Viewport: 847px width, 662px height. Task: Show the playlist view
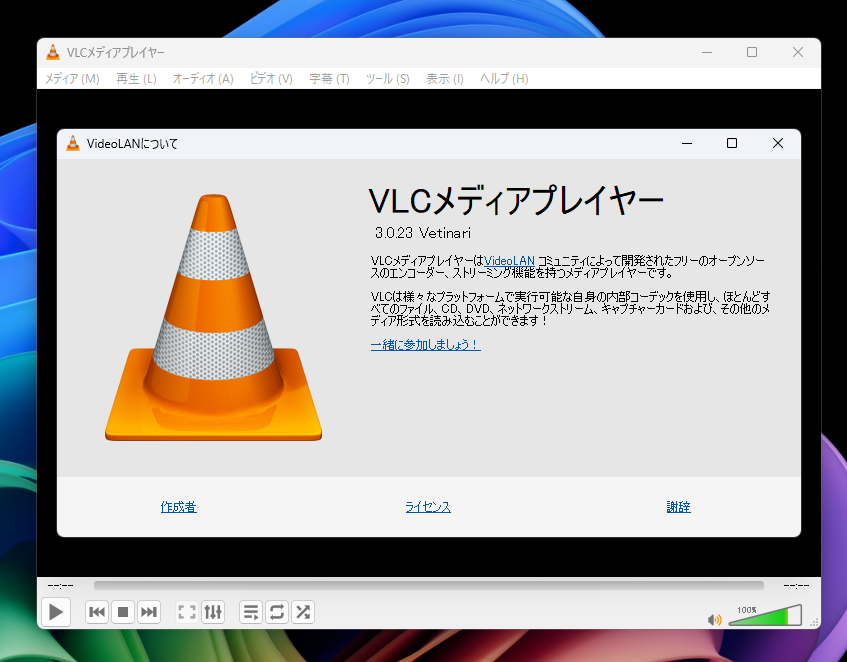250,611
